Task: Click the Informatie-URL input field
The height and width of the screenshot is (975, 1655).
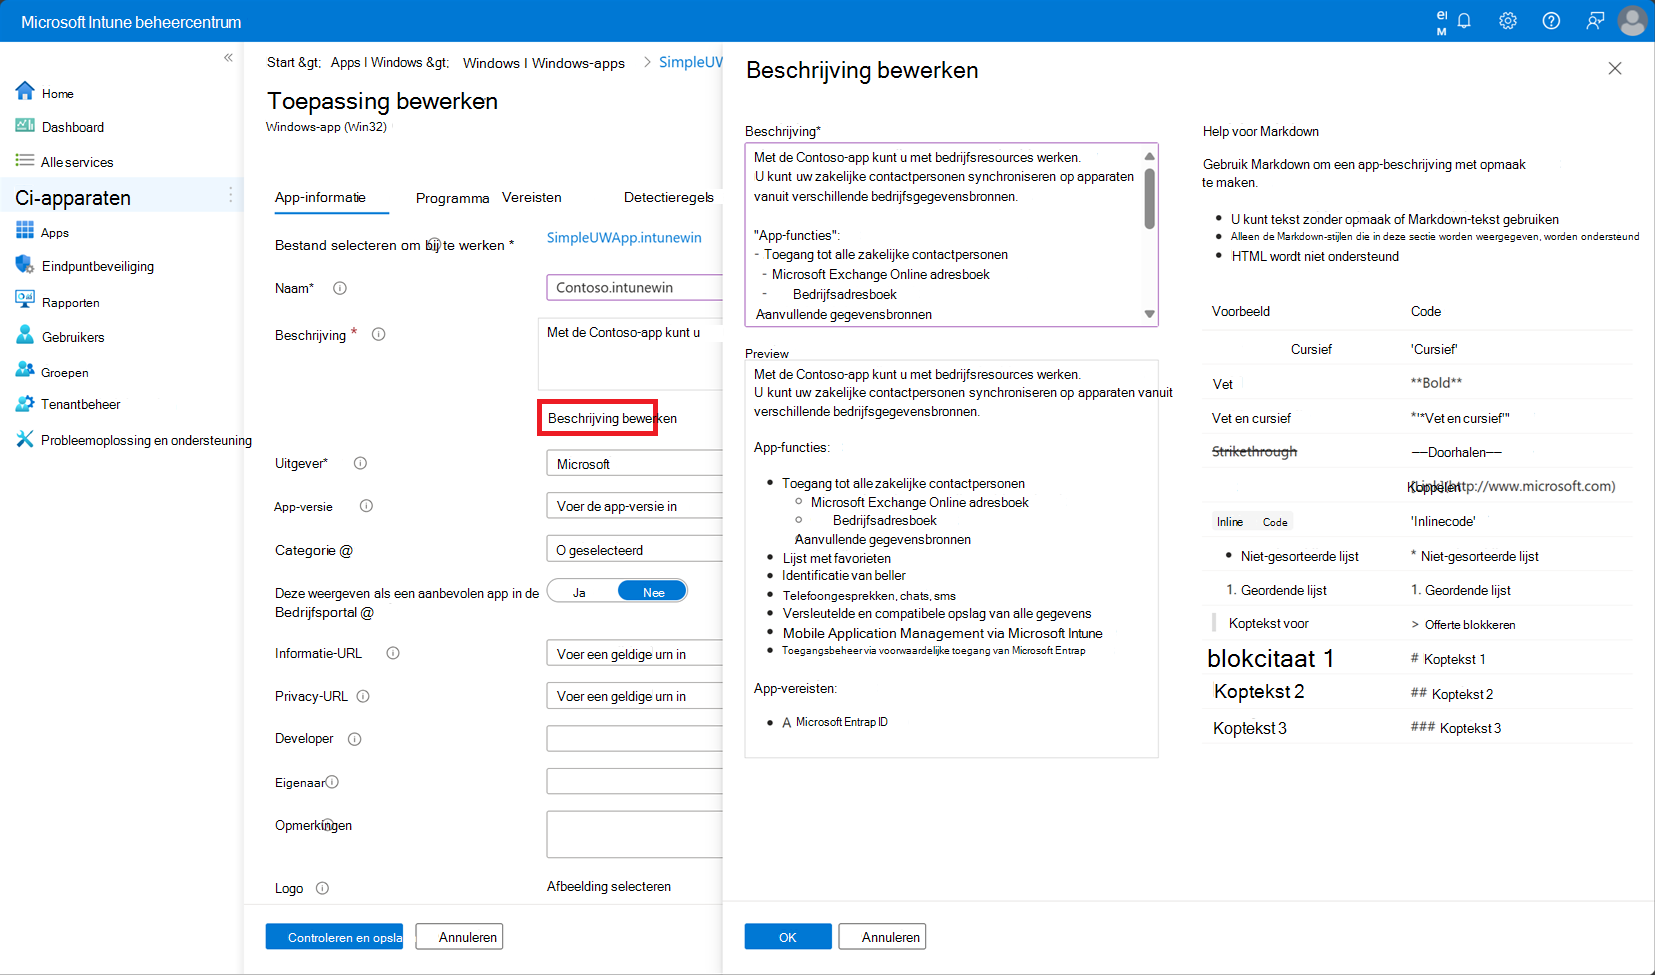Action: click(x=634, y=653)
